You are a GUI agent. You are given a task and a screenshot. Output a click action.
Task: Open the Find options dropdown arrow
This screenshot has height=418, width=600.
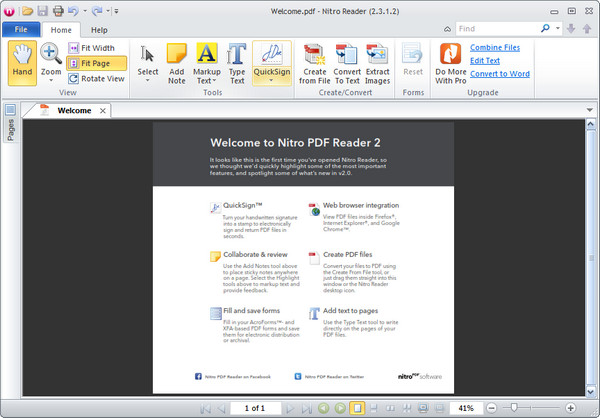[x=558, y=28]
